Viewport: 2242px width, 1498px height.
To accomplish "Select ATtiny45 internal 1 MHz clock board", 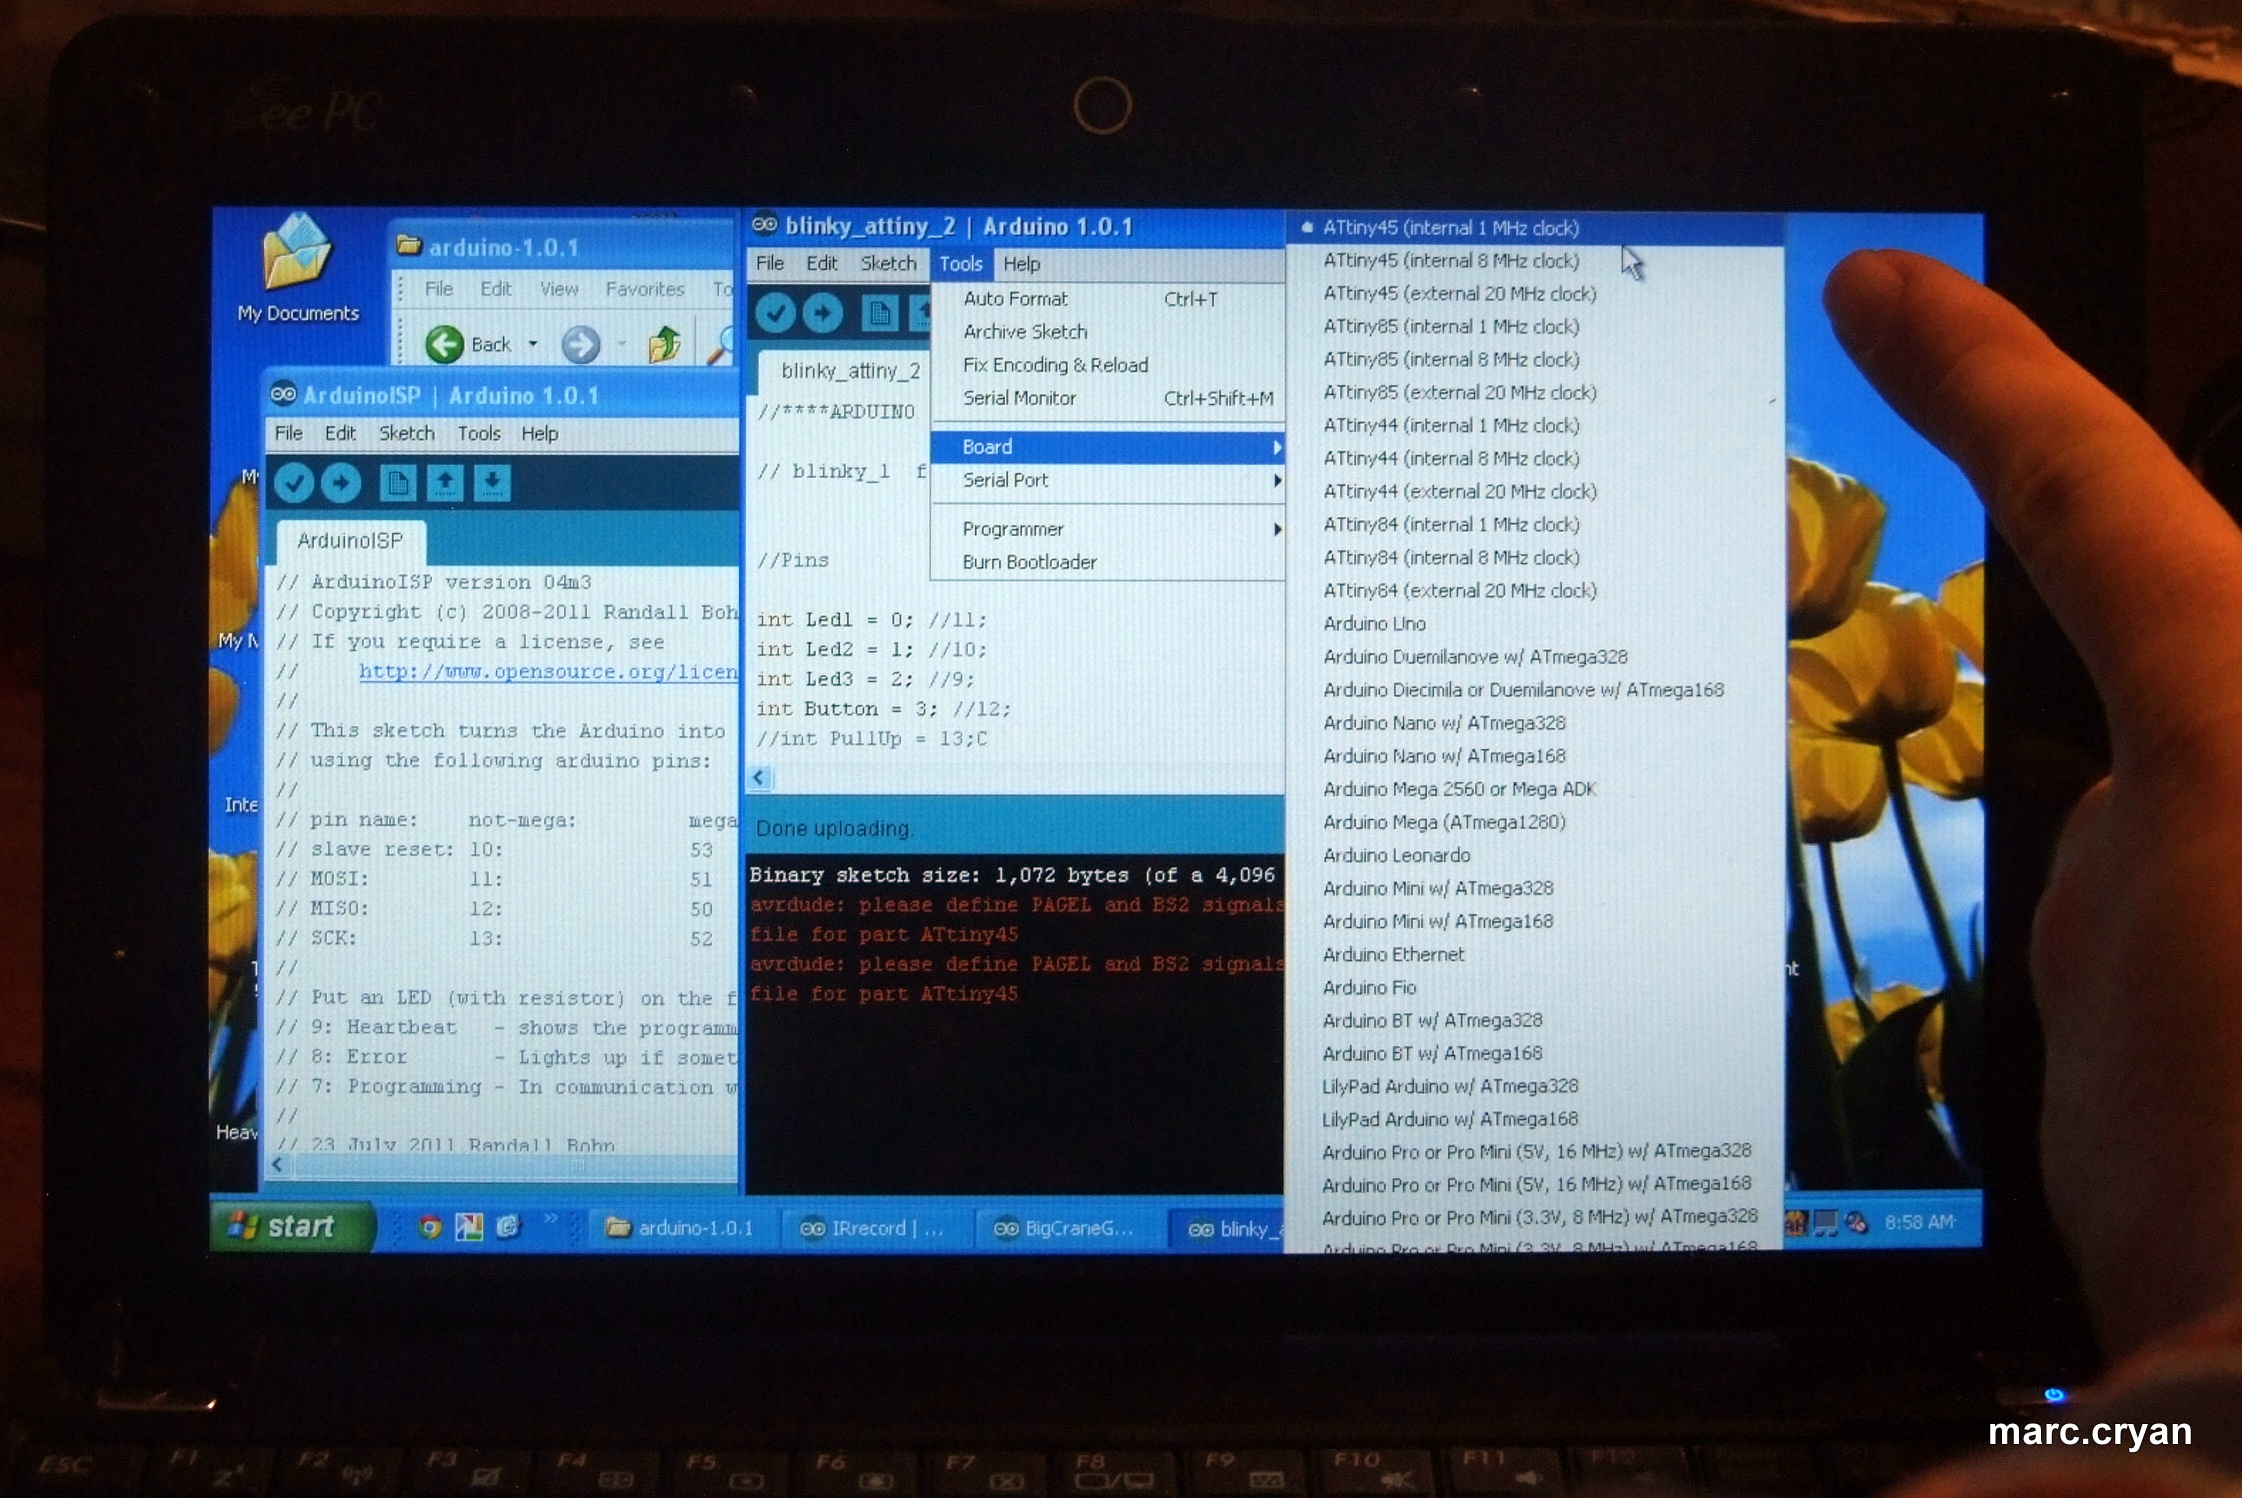I will point(1534,228).
